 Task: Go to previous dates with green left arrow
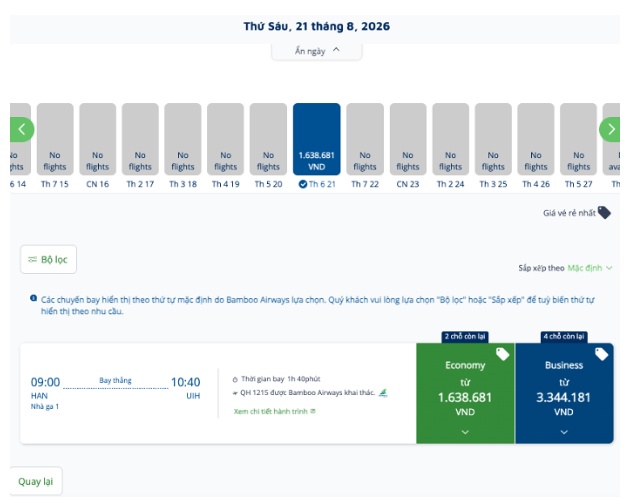(x=22, y=130)
